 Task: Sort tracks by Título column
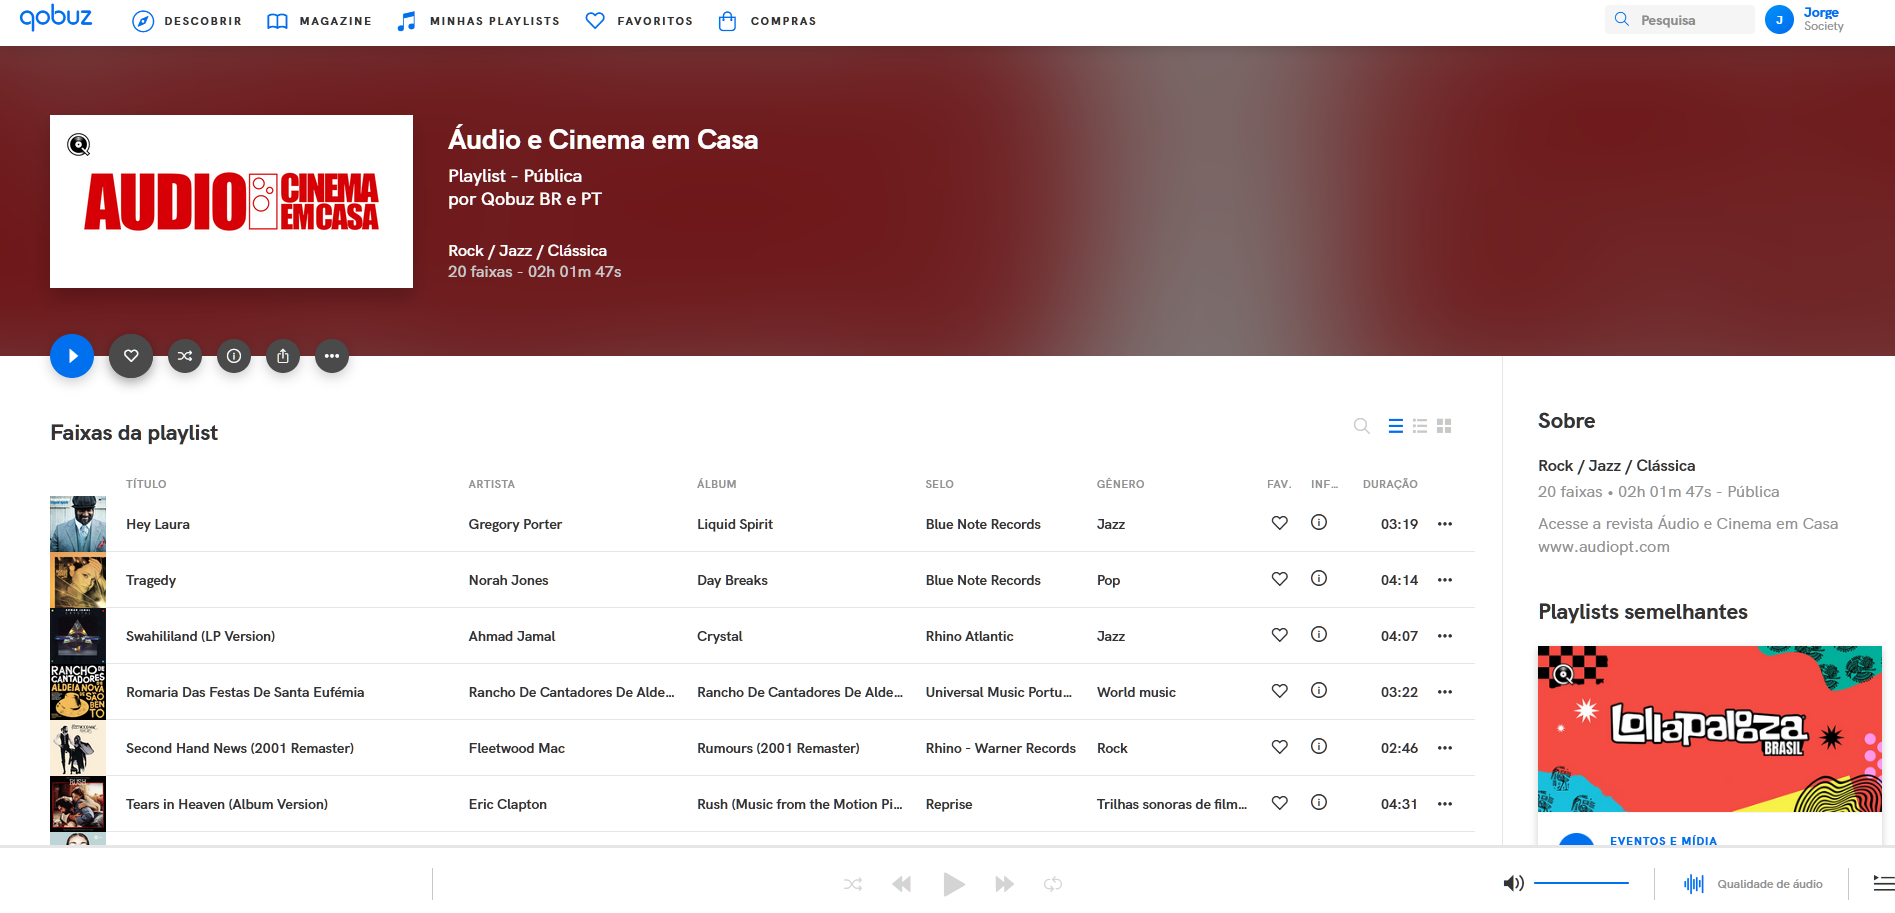(x=146, y=484)
